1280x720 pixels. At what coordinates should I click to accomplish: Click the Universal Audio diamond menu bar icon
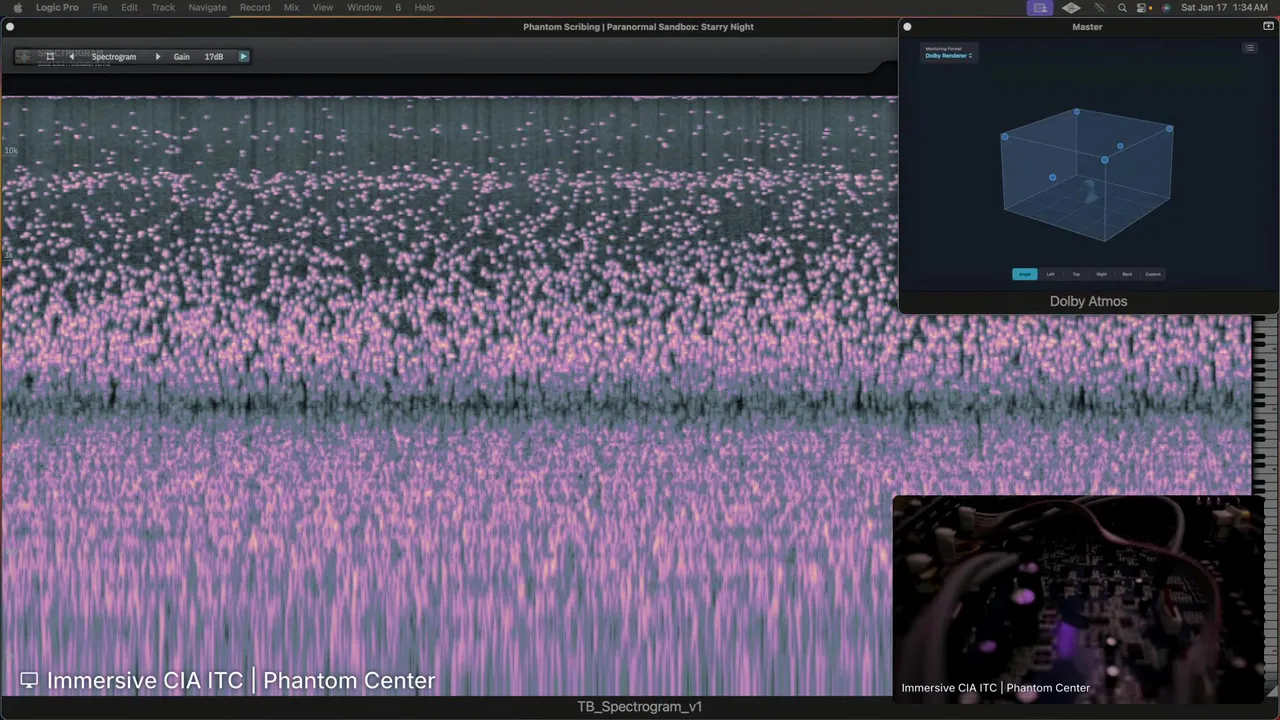[x=1071, y=7]
